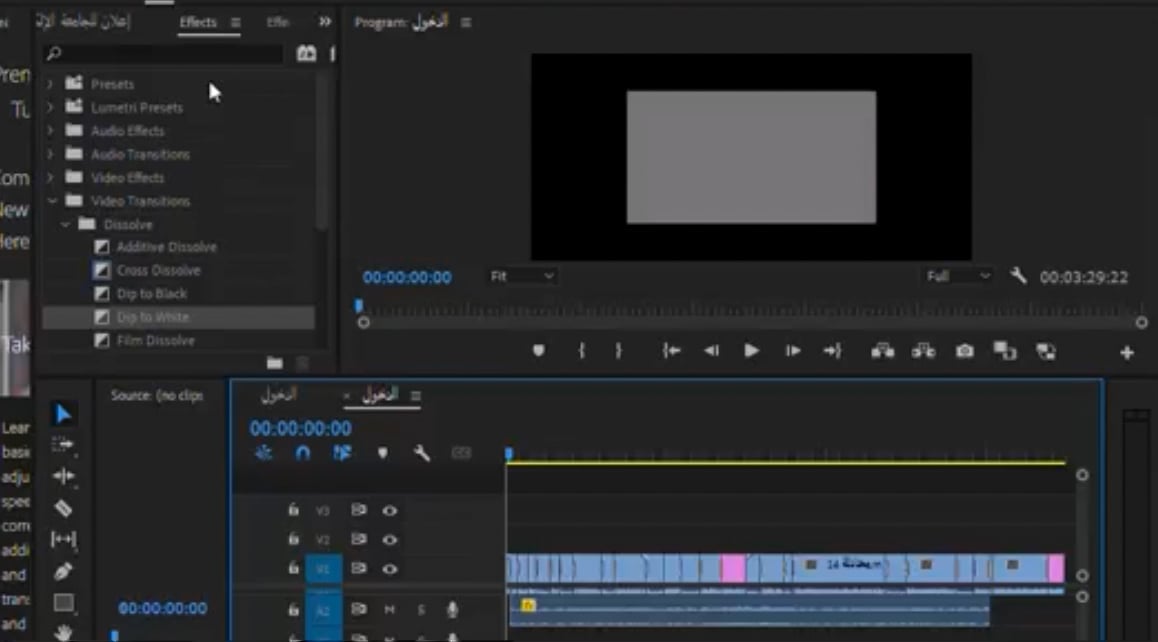The width and height of the screenshot is (1158, 642).
Task: Go to In point
Action: point(671,351)
